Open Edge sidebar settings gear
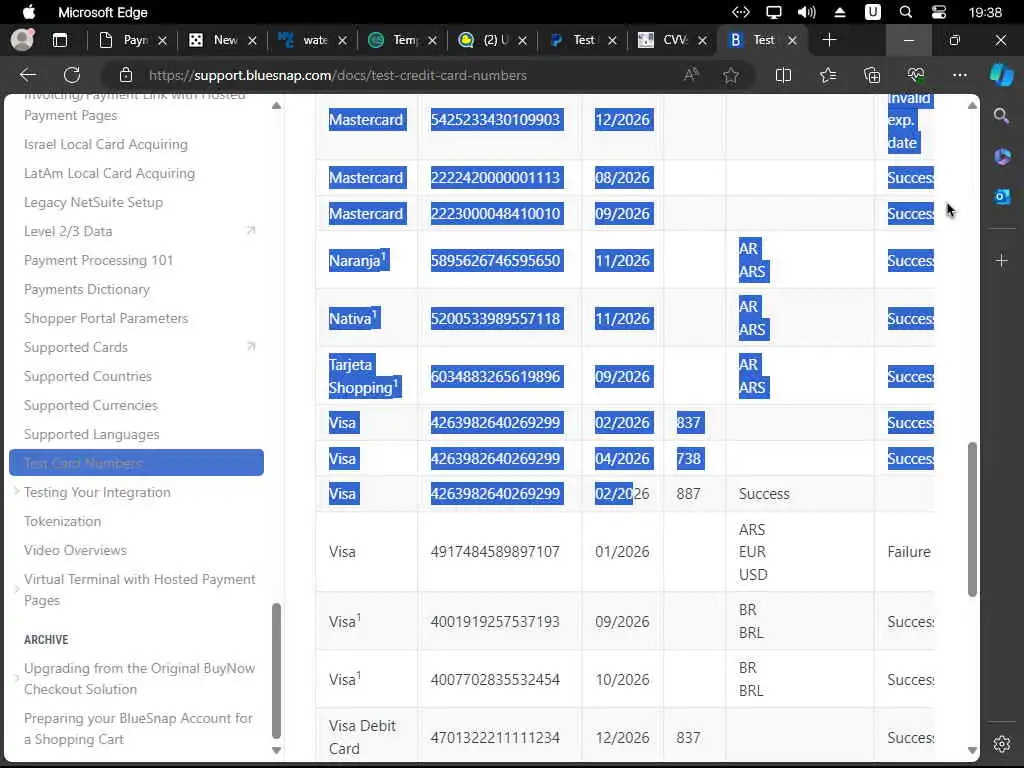Viewport: 1024px width, 768px height. [1002, 744]
